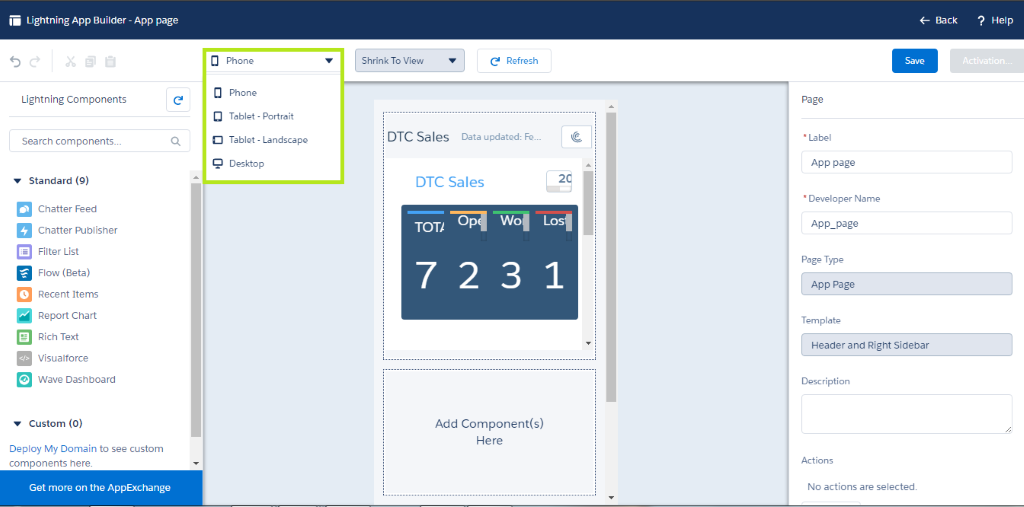The height and width of the screenshot is (507, 1024).
Task: Click the Search components field
Action: (99, 141)
